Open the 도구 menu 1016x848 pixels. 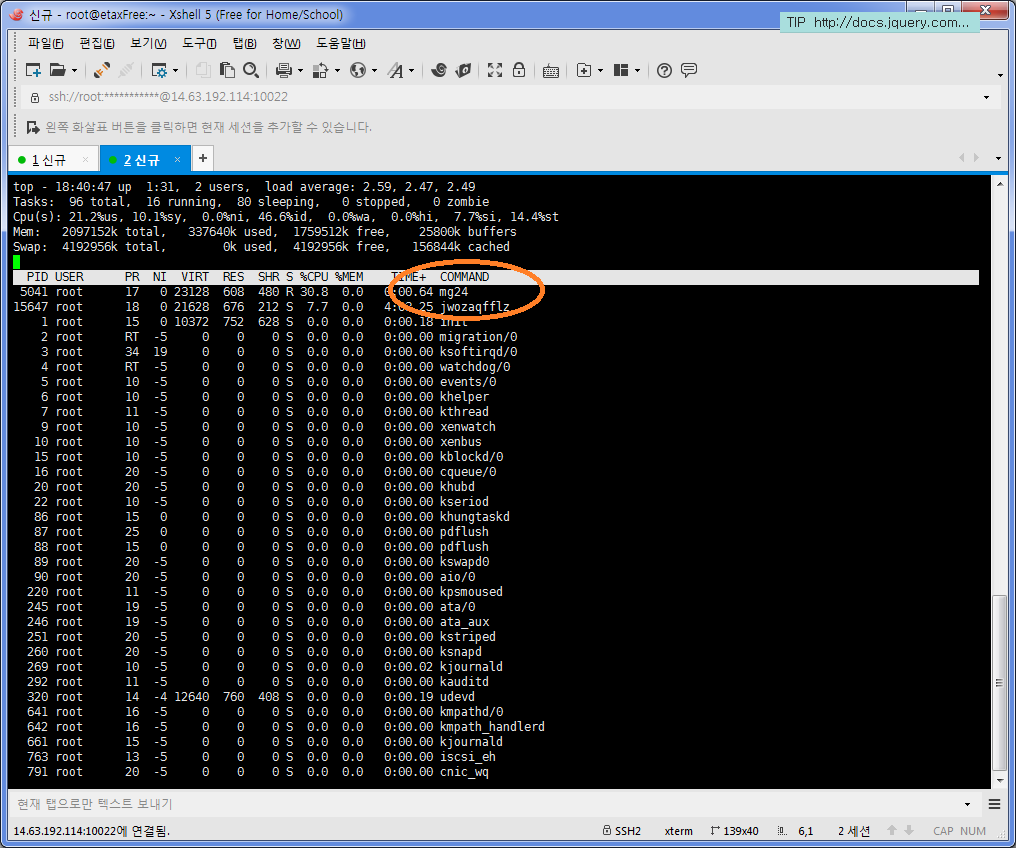point(199,43)
